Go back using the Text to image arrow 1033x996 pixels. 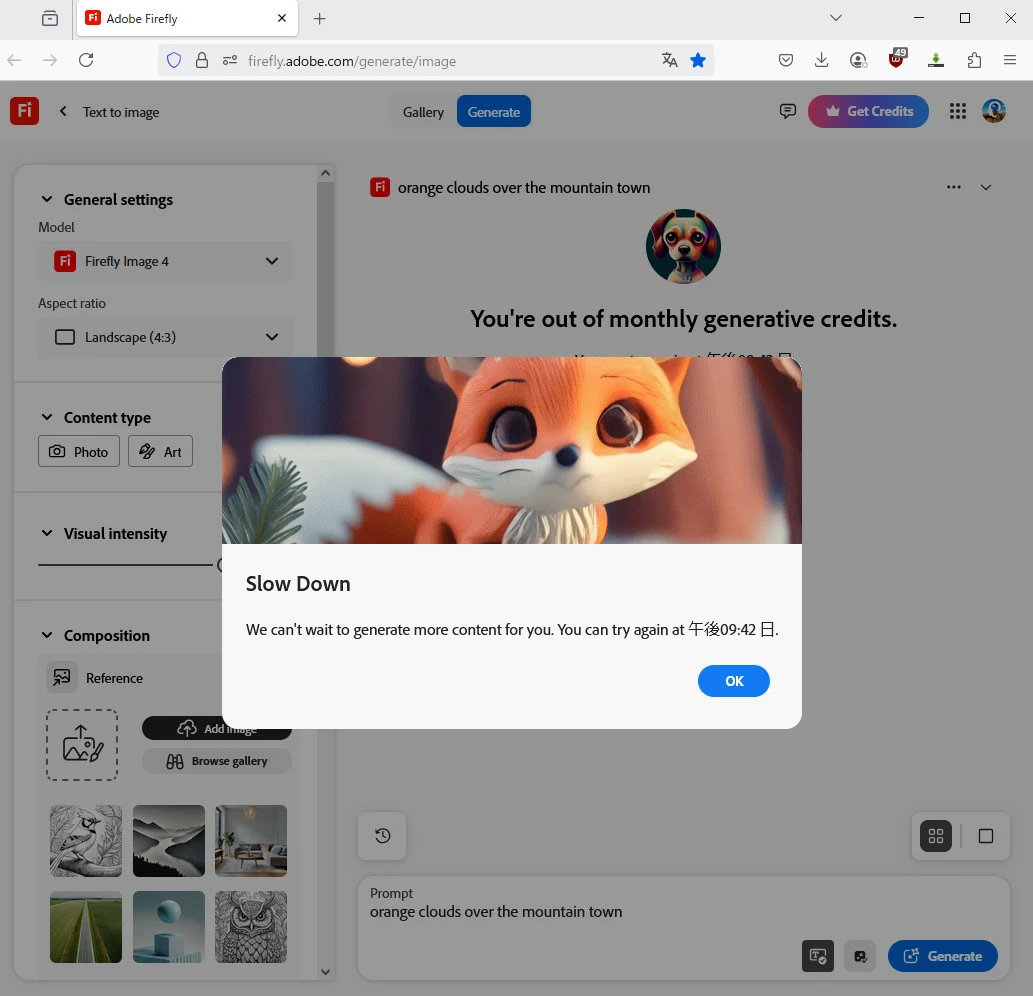click(x=63, y=111)
